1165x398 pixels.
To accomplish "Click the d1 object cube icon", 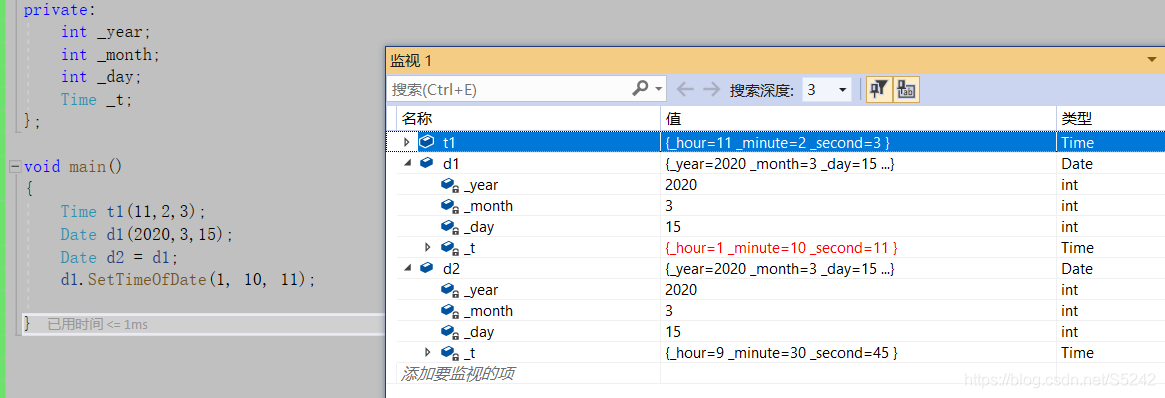I will 427,163.
